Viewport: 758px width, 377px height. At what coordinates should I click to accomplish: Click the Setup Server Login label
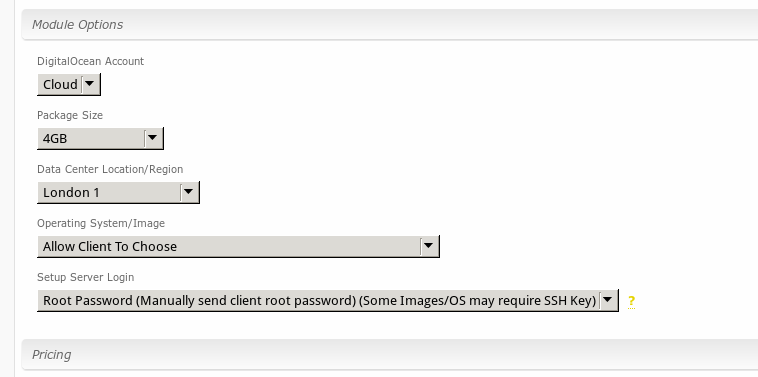click(86, 277)
